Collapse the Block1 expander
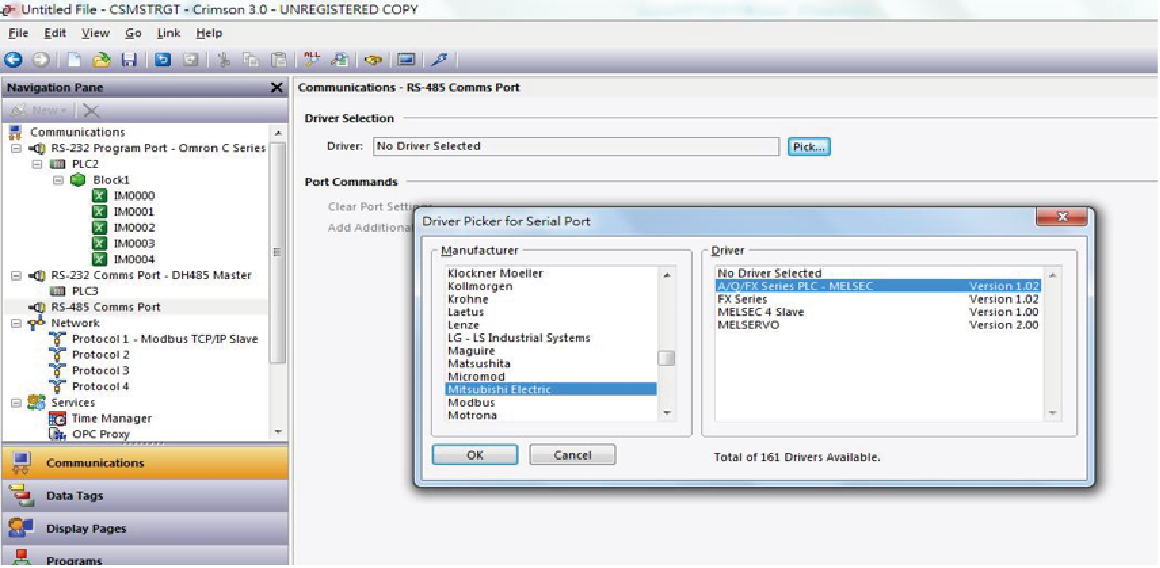 pos(58,180)
